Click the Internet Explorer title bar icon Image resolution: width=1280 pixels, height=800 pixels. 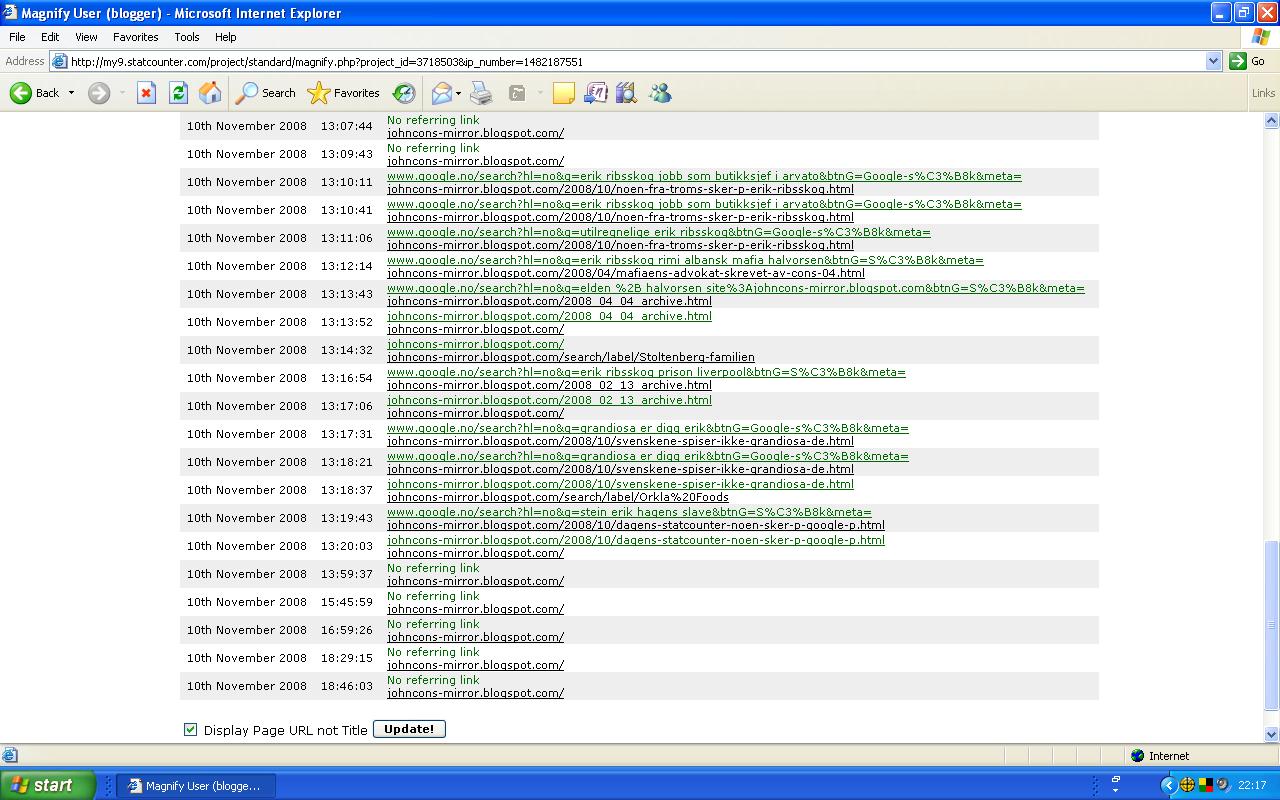pos(11,13)
